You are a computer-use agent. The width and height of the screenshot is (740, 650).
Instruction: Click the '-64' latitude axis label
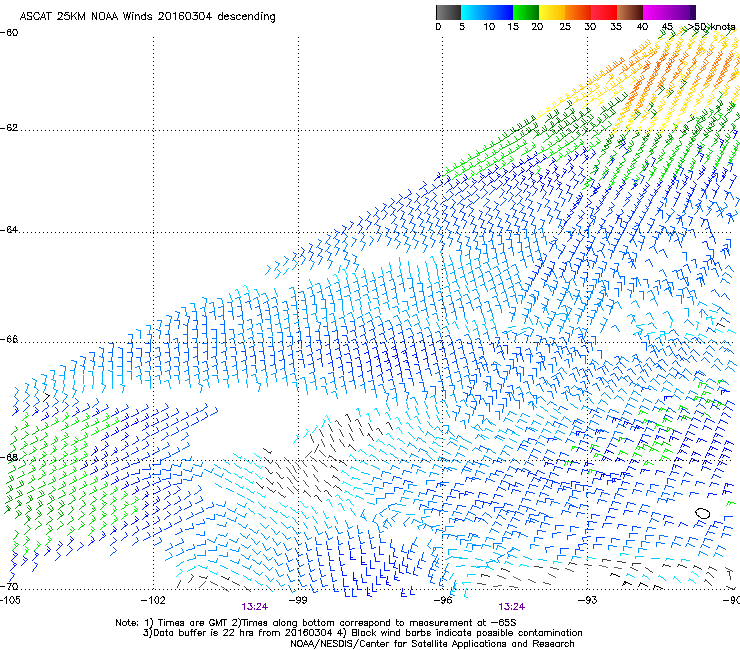9,230
